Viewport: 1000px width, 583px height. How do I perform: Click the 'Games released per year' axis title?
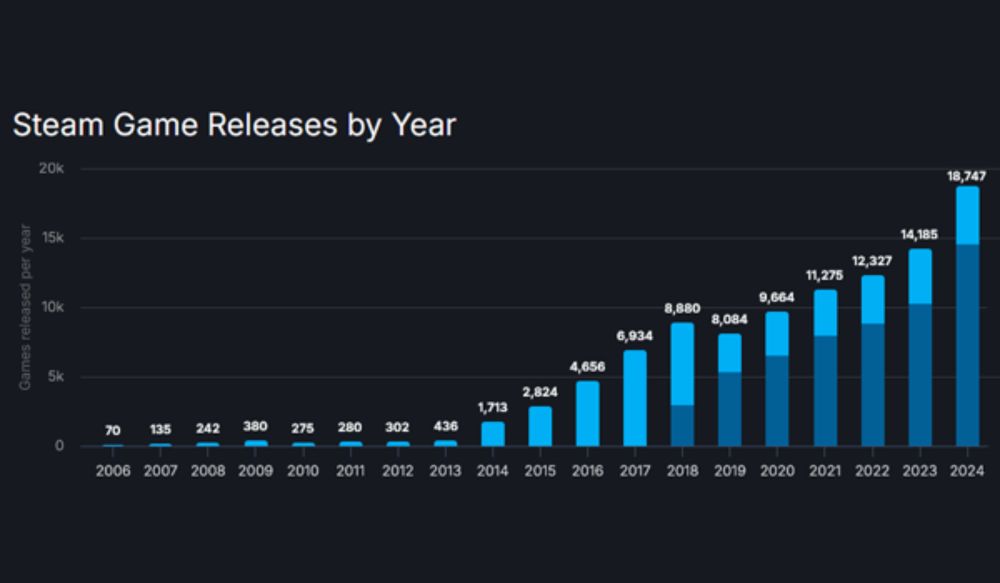coord(25,307)
